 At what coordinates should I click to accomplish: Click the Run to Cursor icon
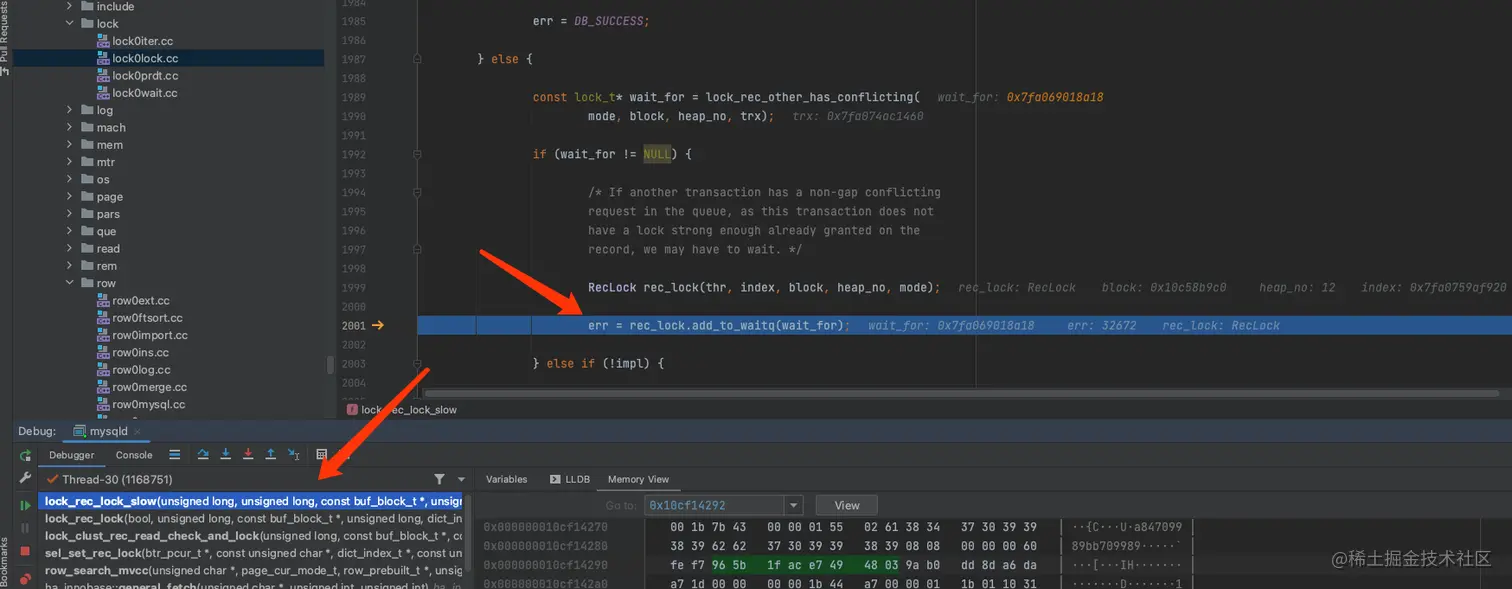coord(293,454)
